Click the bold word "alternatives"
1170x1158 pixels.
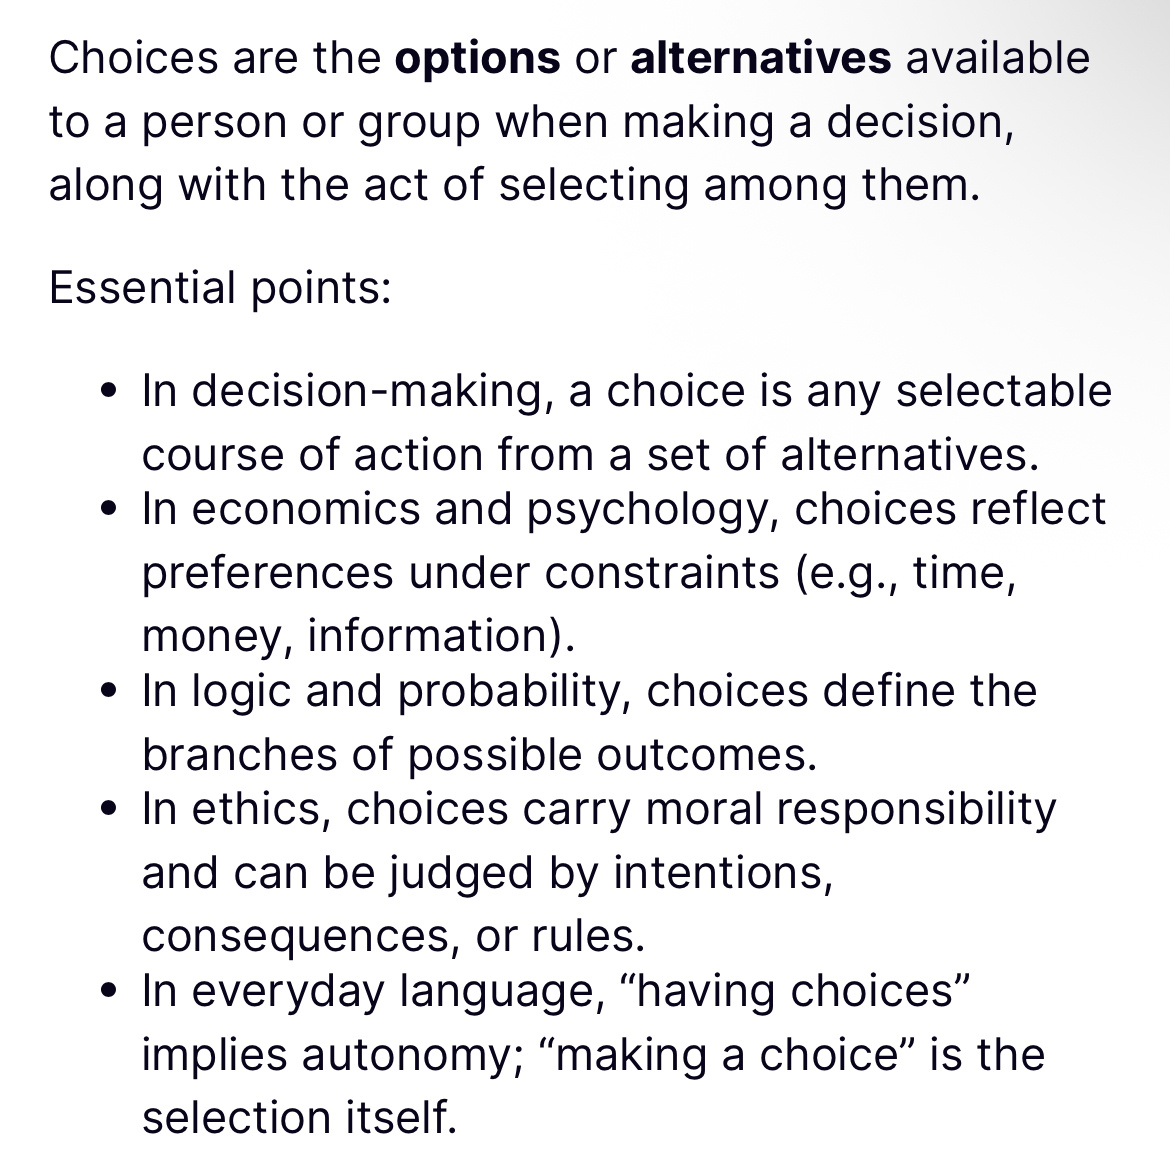pos(760,58)
